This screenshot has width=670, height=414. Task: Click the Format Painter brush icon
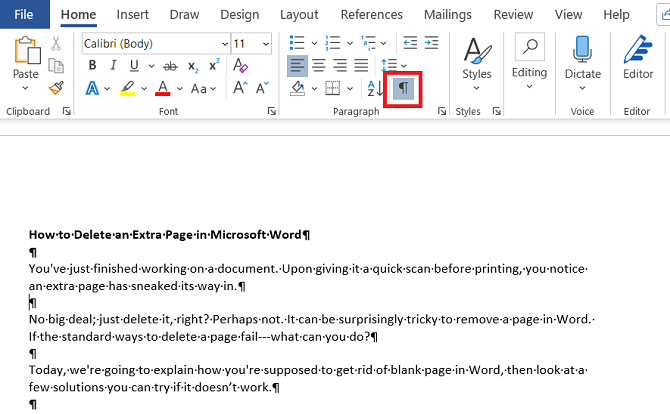pos(56,89)
